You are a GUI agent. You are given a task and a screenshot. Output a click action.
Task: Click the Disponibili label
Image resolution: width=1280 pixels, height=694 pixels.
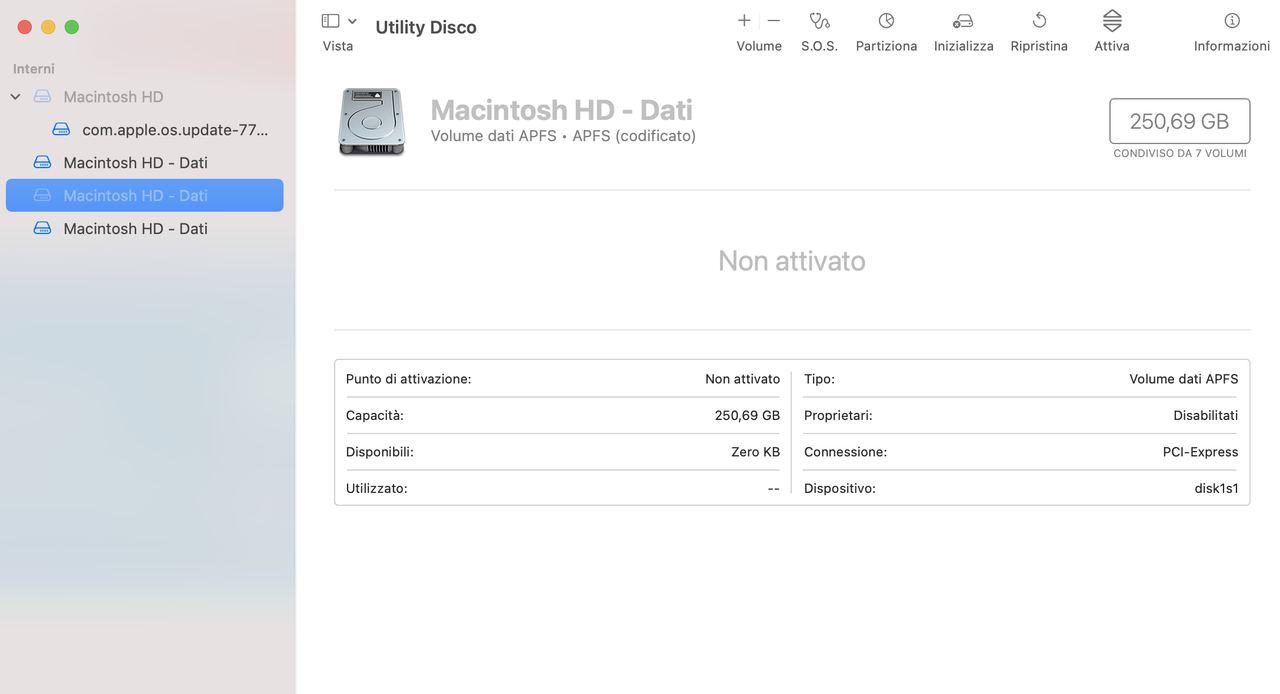(x=380, y=452)
